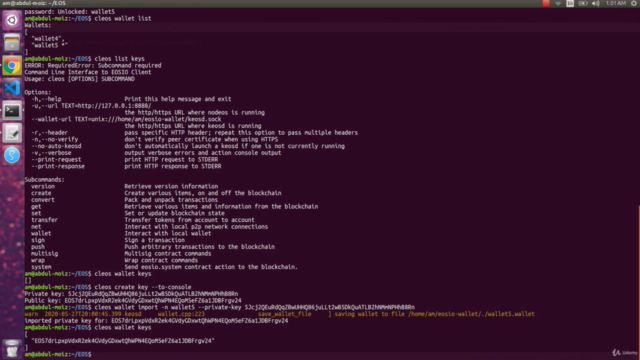Click the 'convert' subcommand
640x360 pixels.
[x=43, y=200]
